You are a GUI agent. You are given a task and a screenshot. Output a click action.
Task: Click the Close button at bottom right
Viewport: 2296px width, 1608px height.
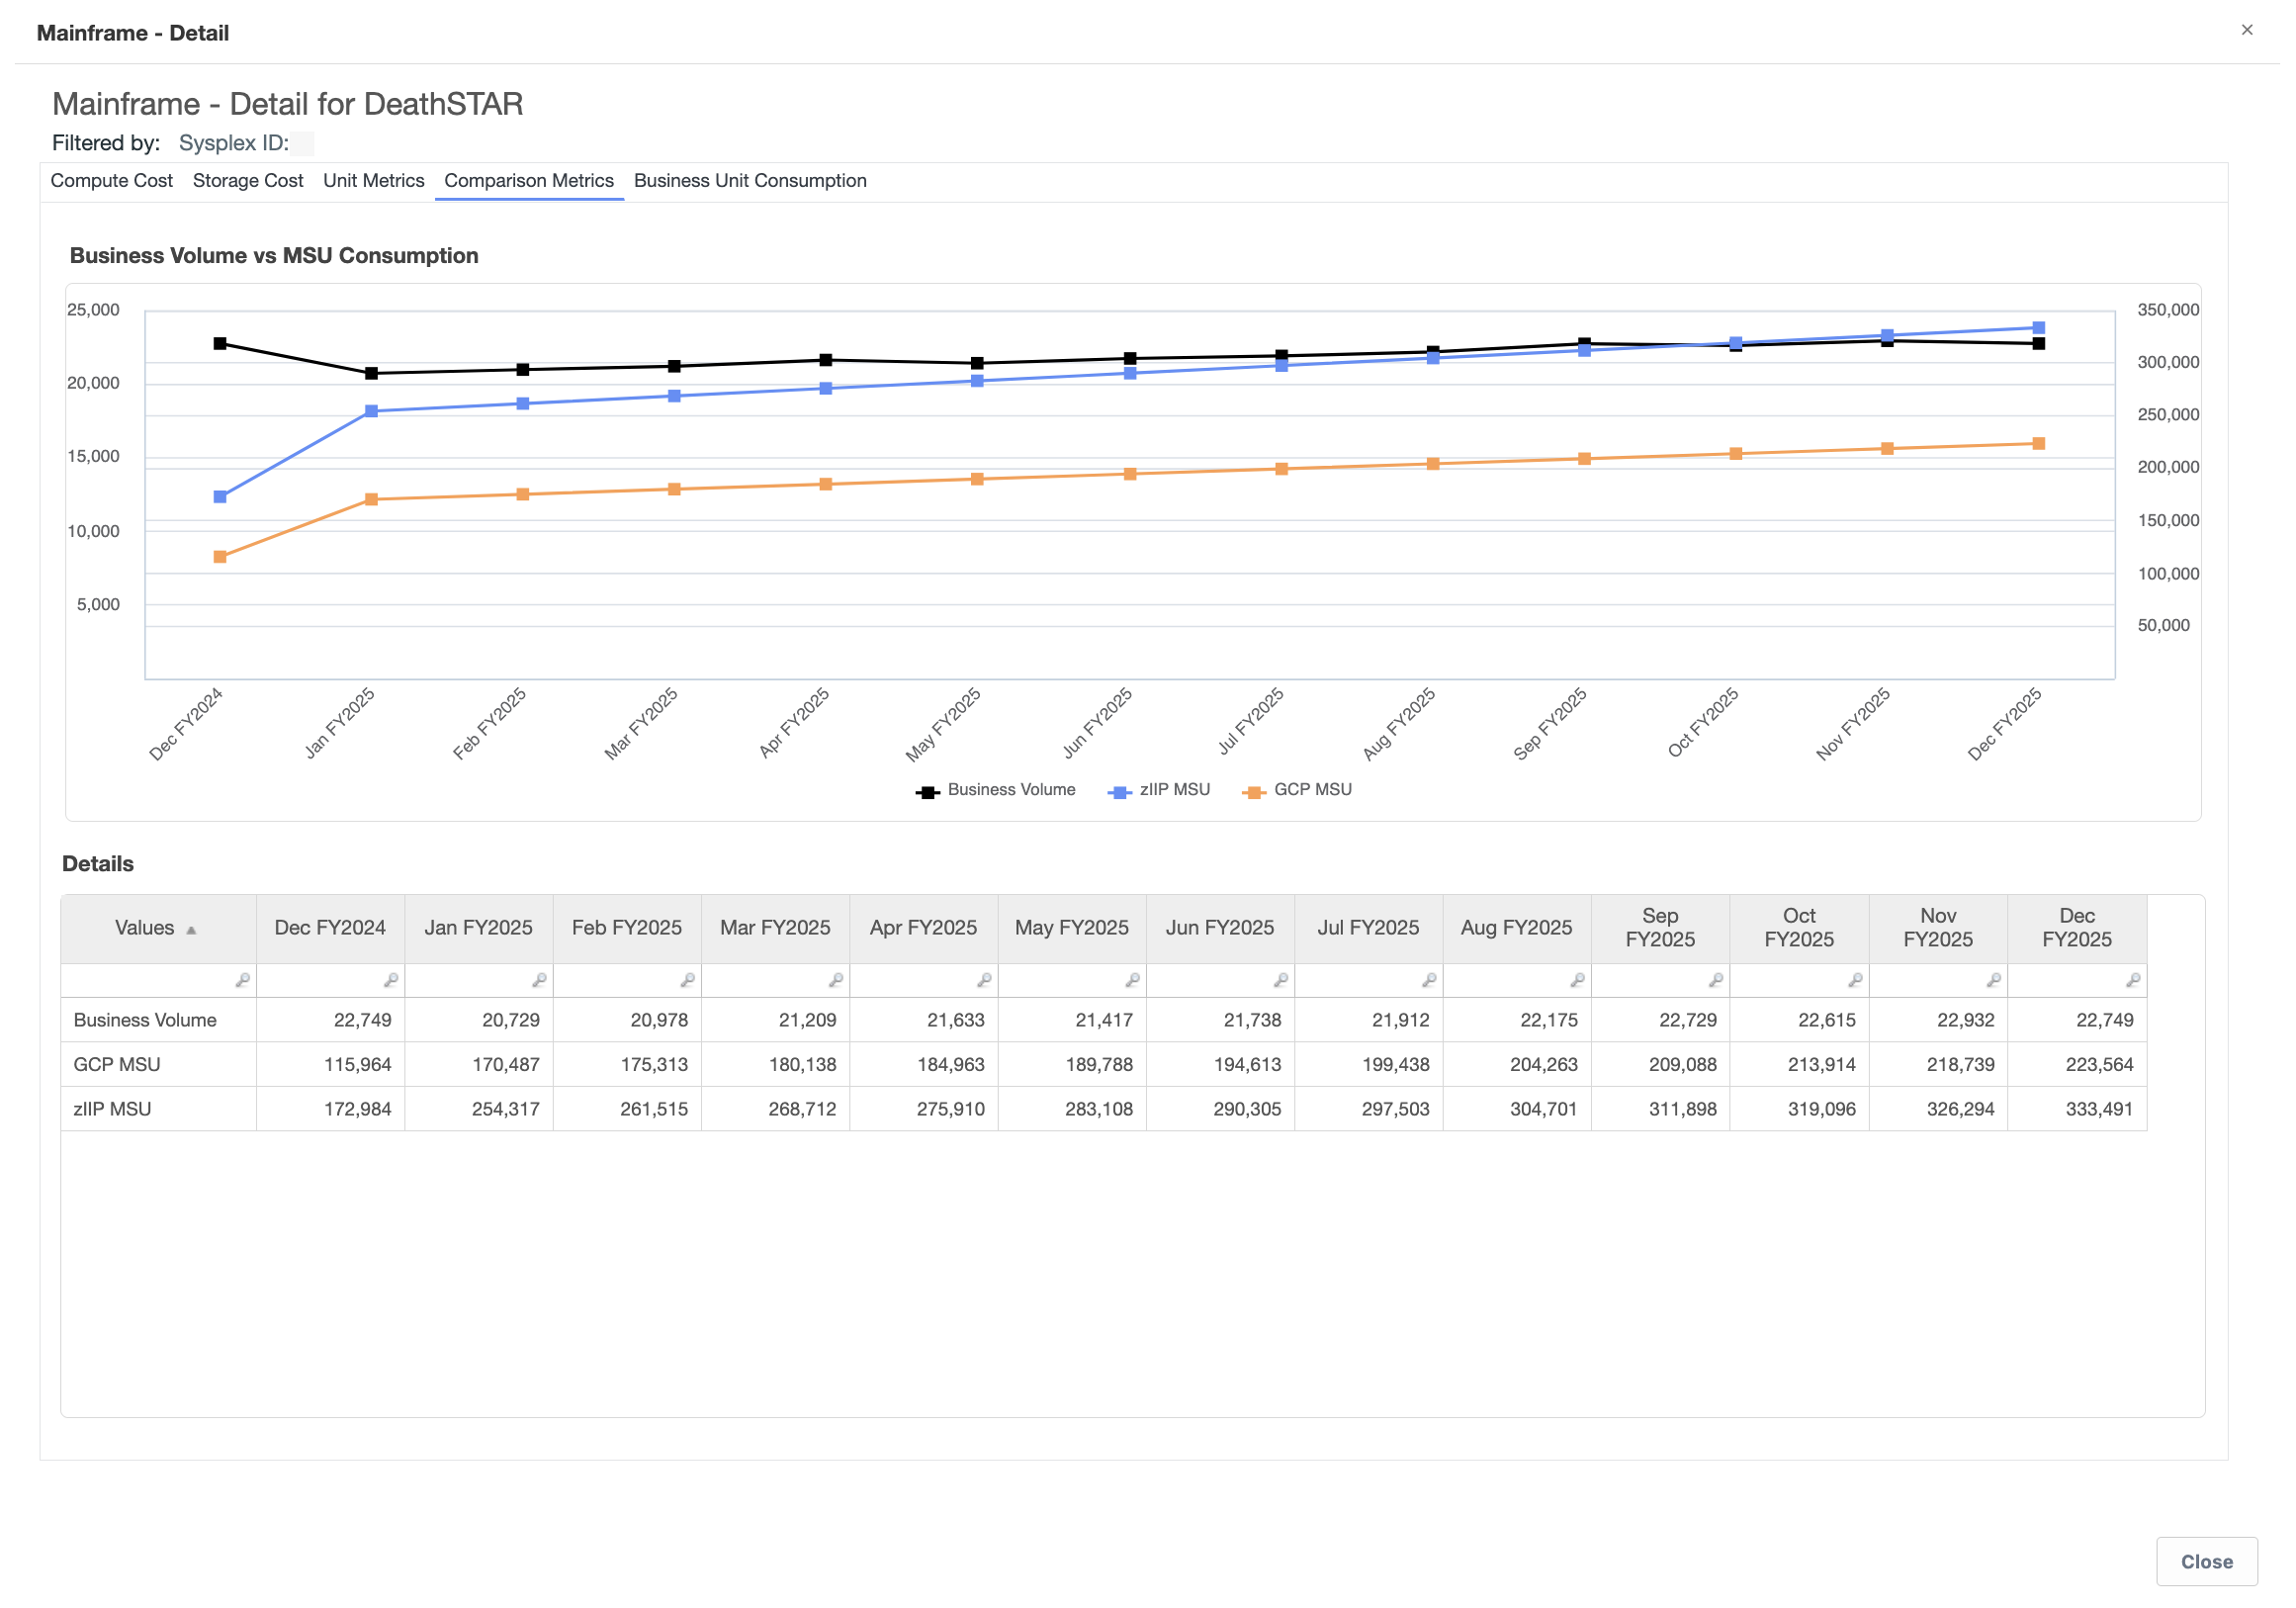point(2208,1563)
